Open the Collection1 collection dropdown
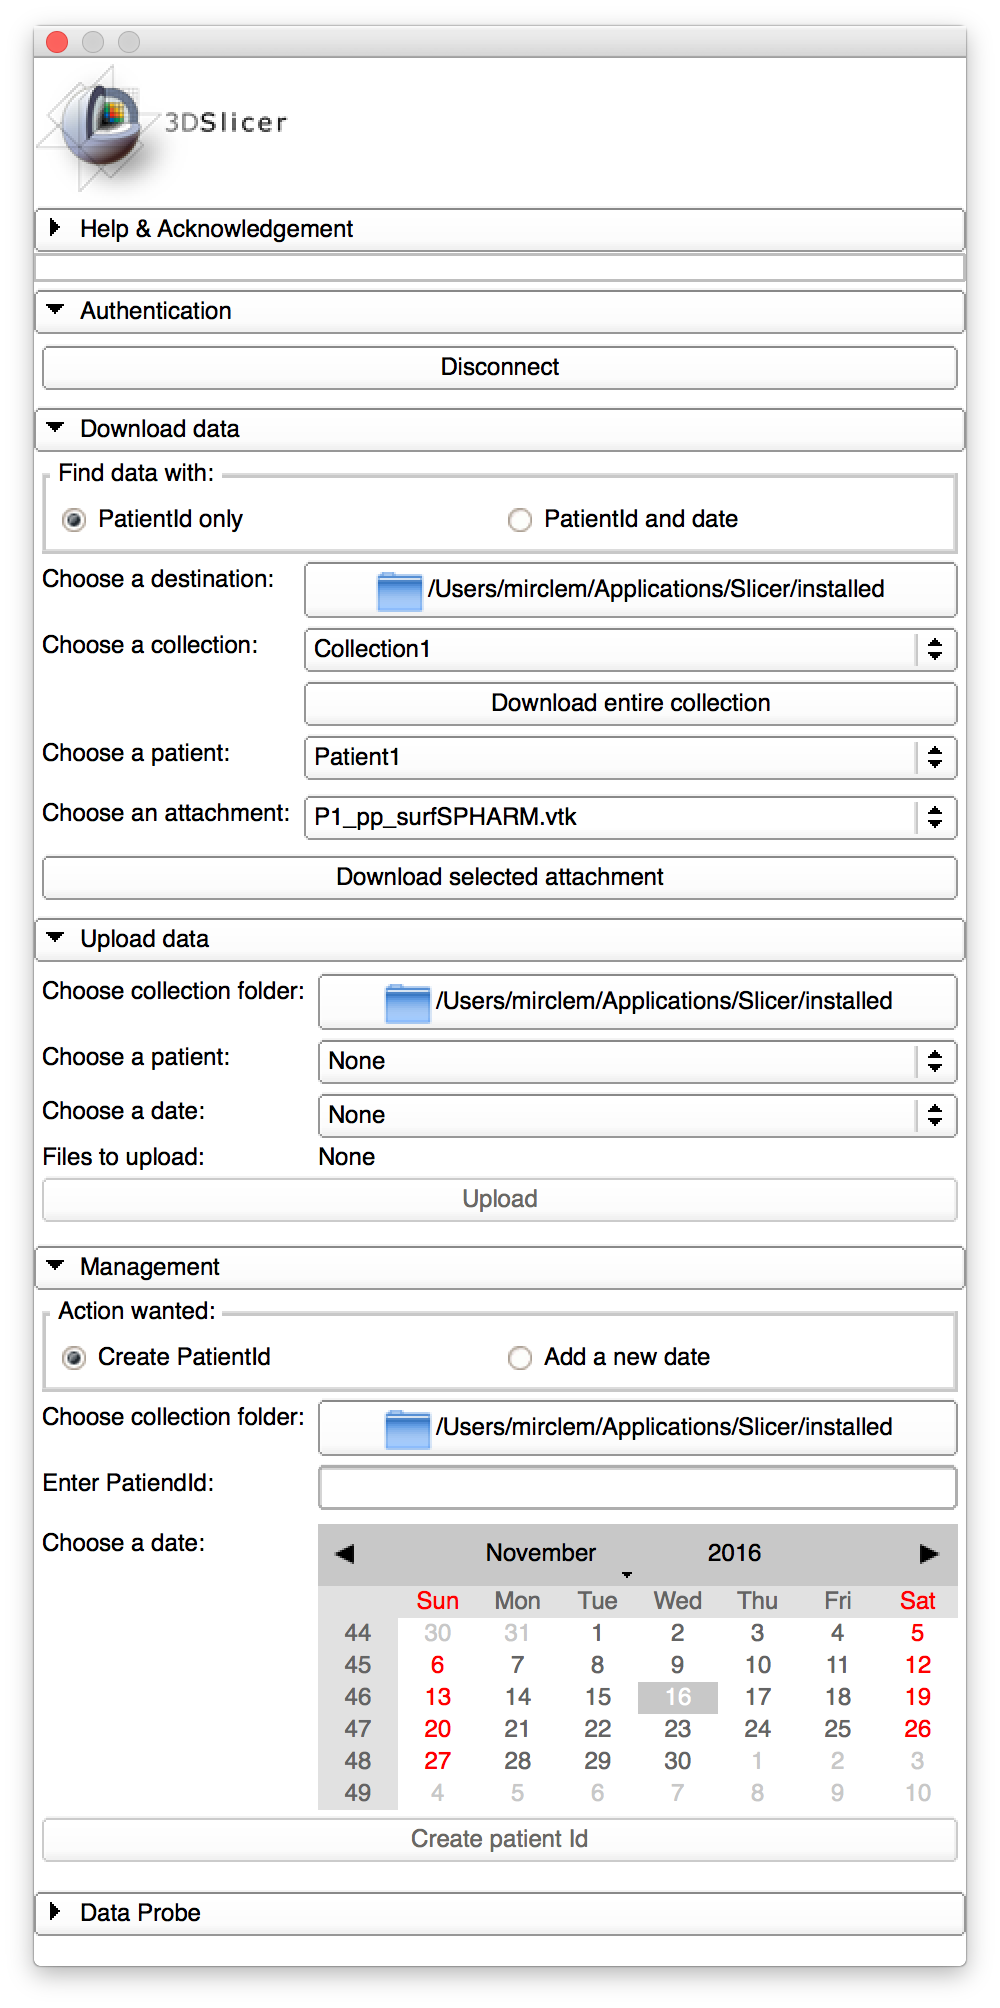This screenshot has width=1000, height=2008. 630,649
